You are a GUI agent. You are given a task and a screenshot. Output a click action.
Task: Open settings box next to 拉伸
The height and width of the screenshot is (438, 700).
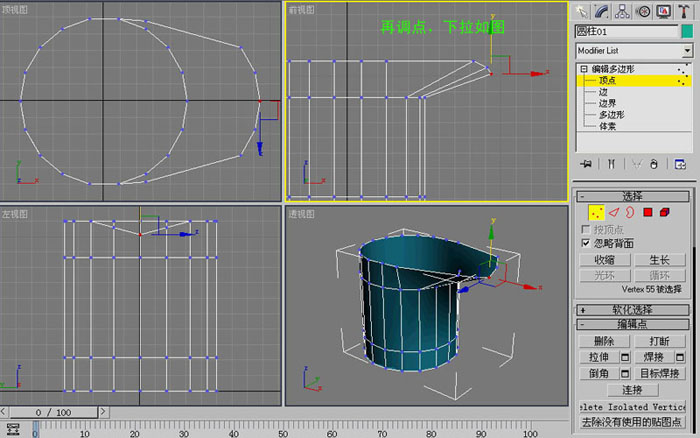click(625, 357)
